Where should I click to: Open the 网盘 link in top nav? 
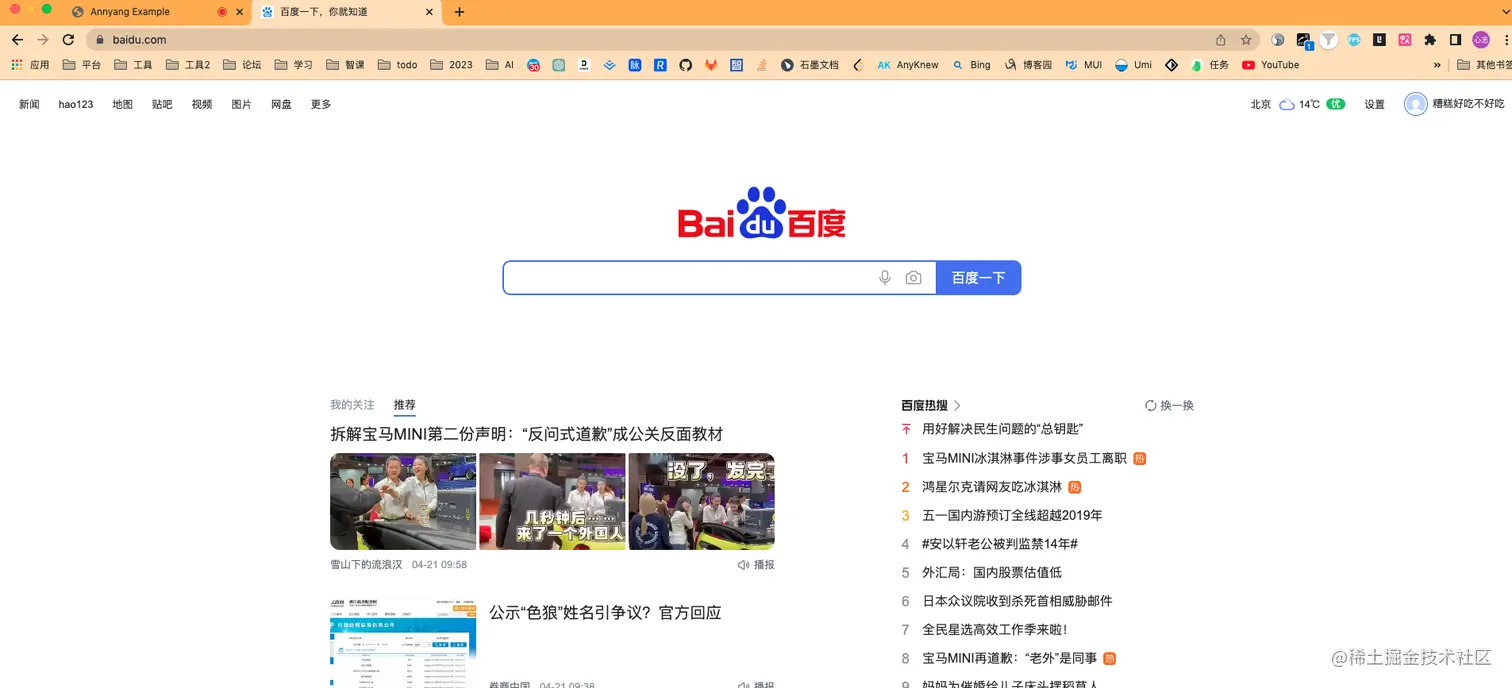(x=281, y=104)
